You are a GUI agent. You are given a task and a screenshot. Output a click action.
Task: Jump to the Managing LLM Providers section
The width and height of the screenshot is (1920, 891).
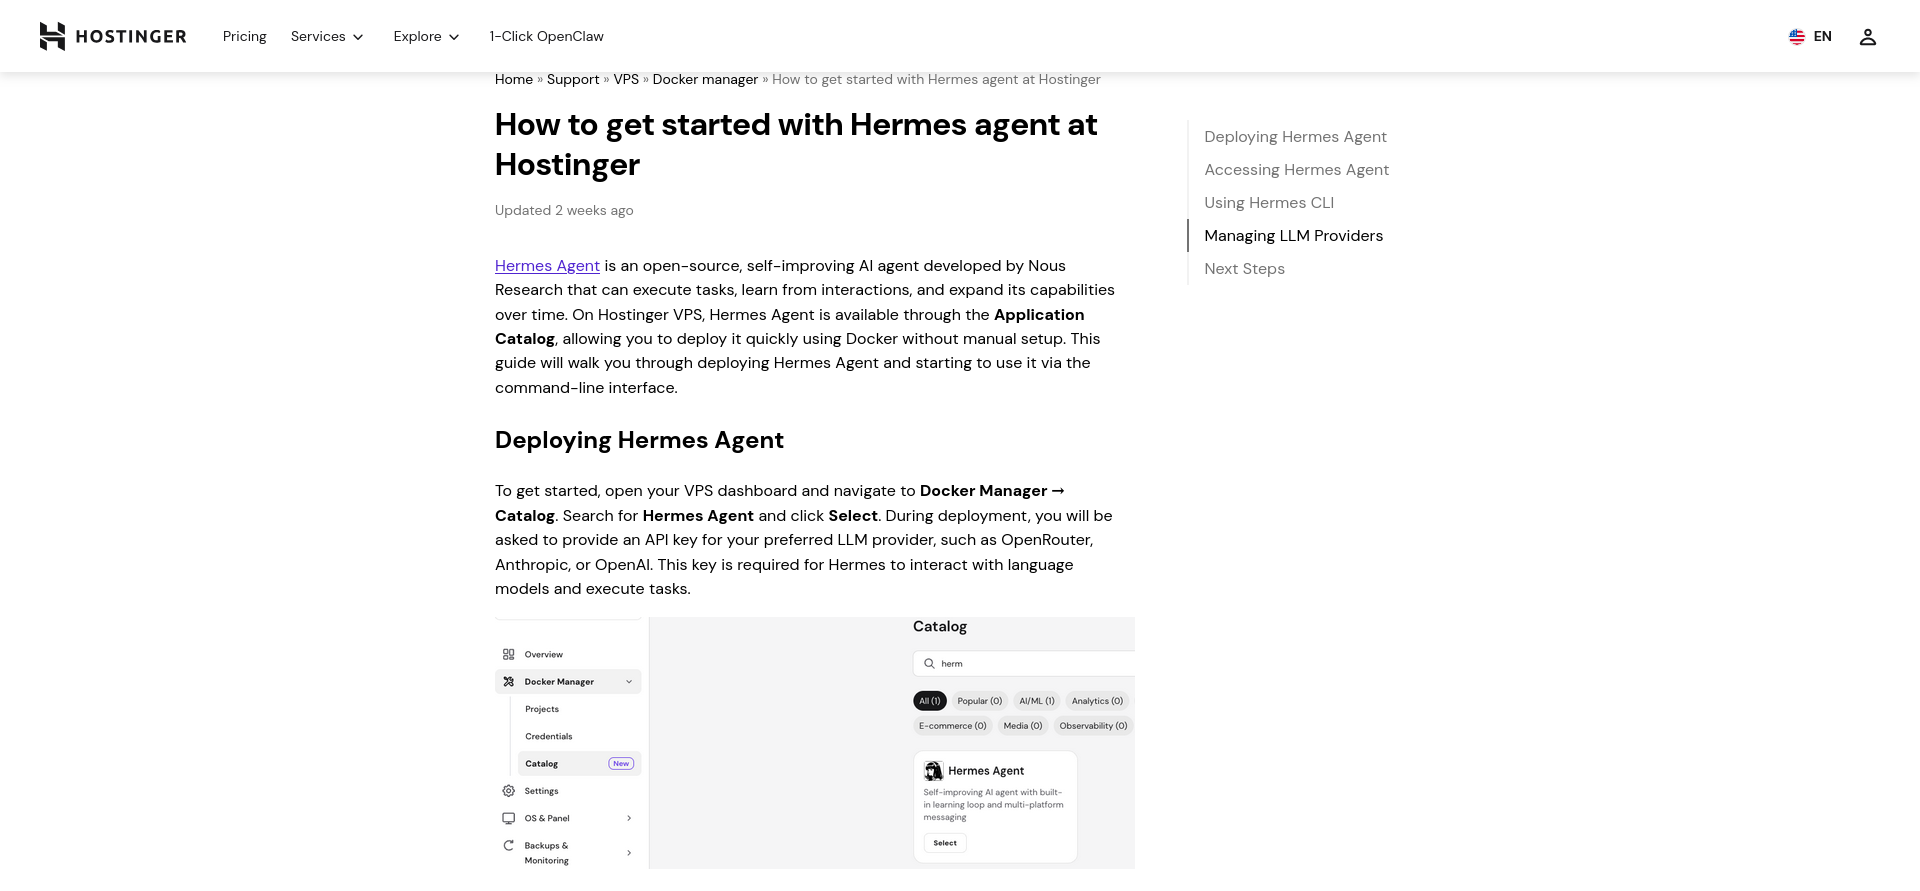1293,236
